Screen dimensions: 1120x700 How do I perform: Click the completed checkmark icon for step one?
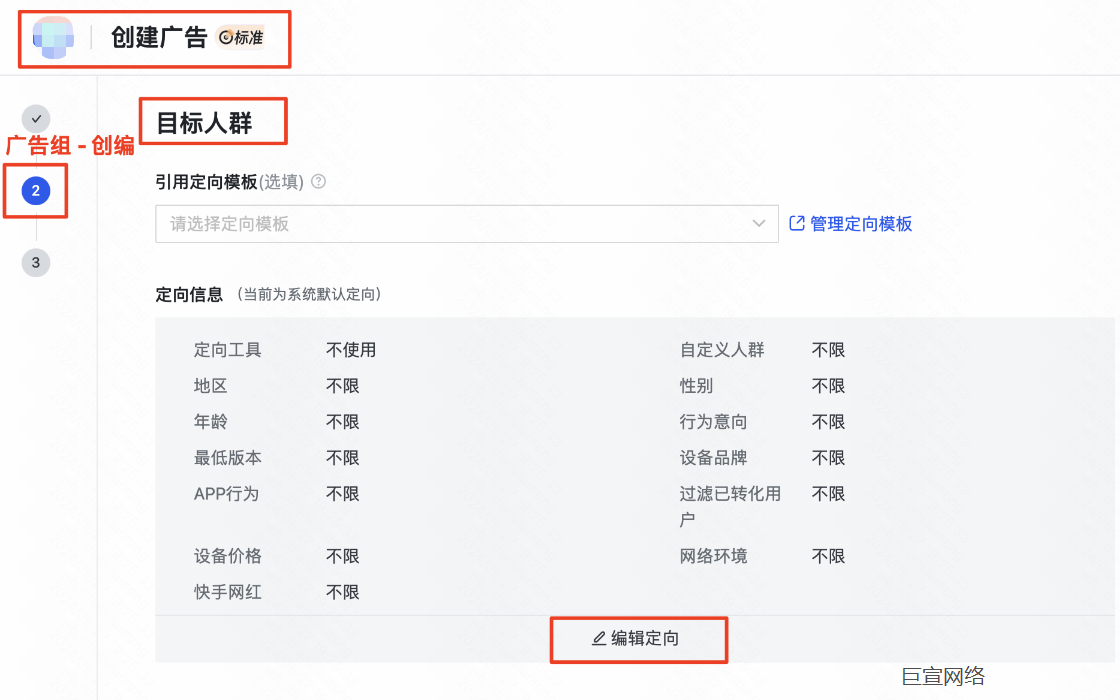tap(36, 118)
